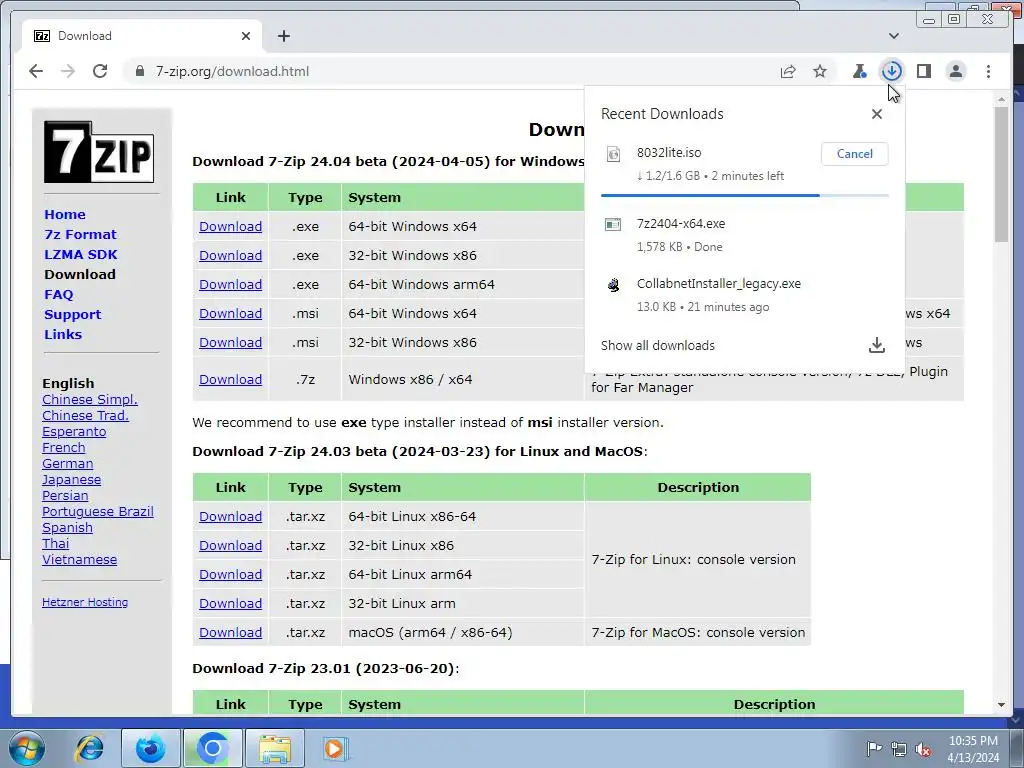Image resolution: width=1024 pixels, height=768 pixels.
Task: Download the .msi for 64-bit Windows x64
Action: click(231, 313)
